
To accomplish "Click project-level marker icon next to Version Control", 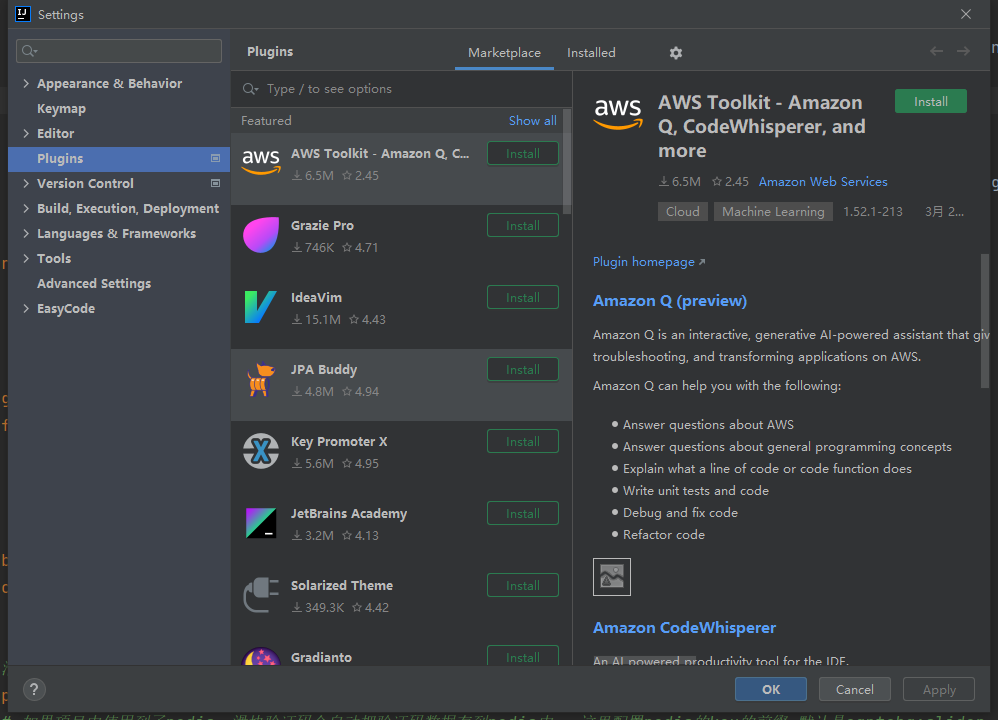I will (215, 183).
